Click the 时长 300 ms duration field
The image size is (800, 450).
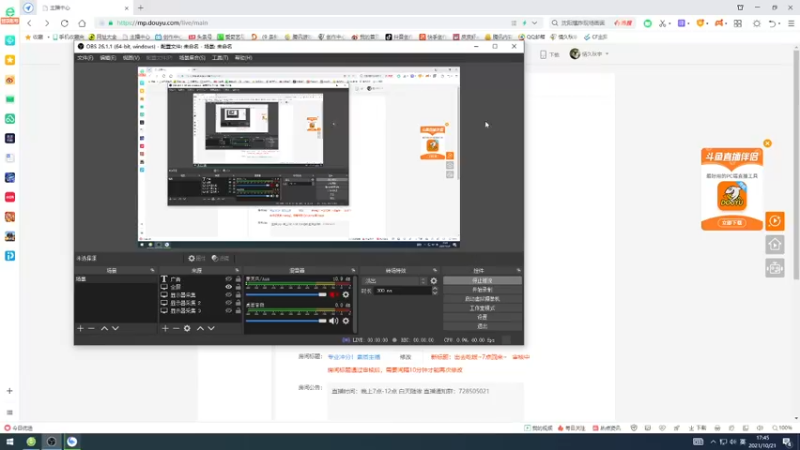(x=402, y=290)
